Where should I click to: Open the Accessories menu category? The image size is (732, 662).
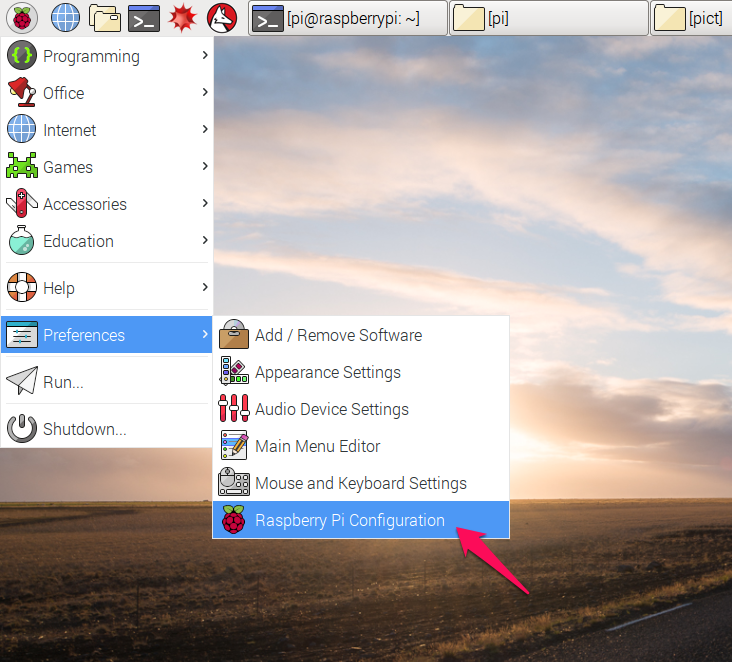coord(84,204)
